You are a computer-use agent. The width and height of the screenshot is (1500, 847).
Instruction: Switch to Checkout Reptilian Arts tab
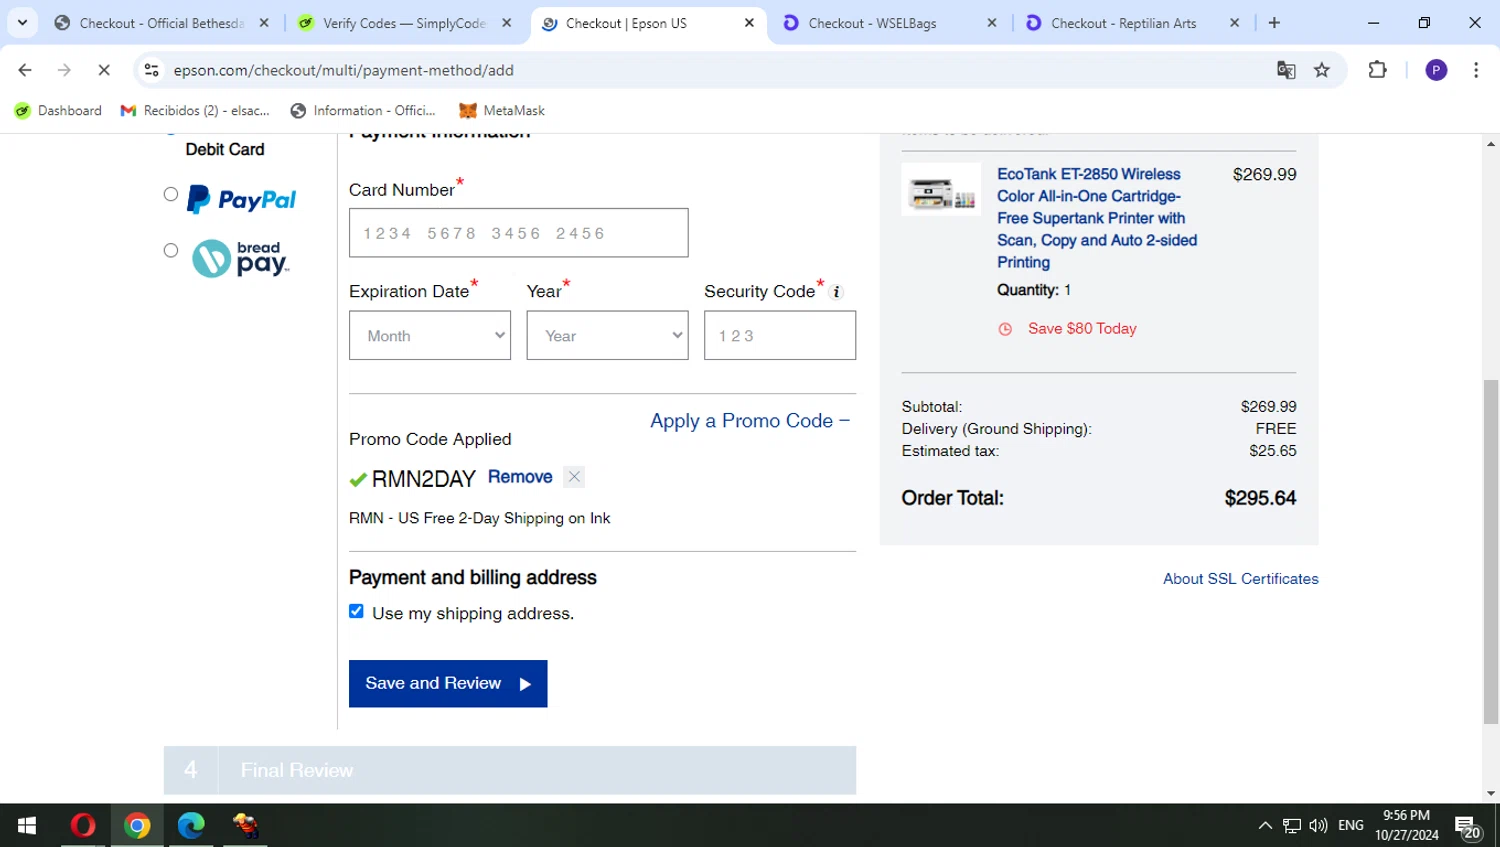1123,23
